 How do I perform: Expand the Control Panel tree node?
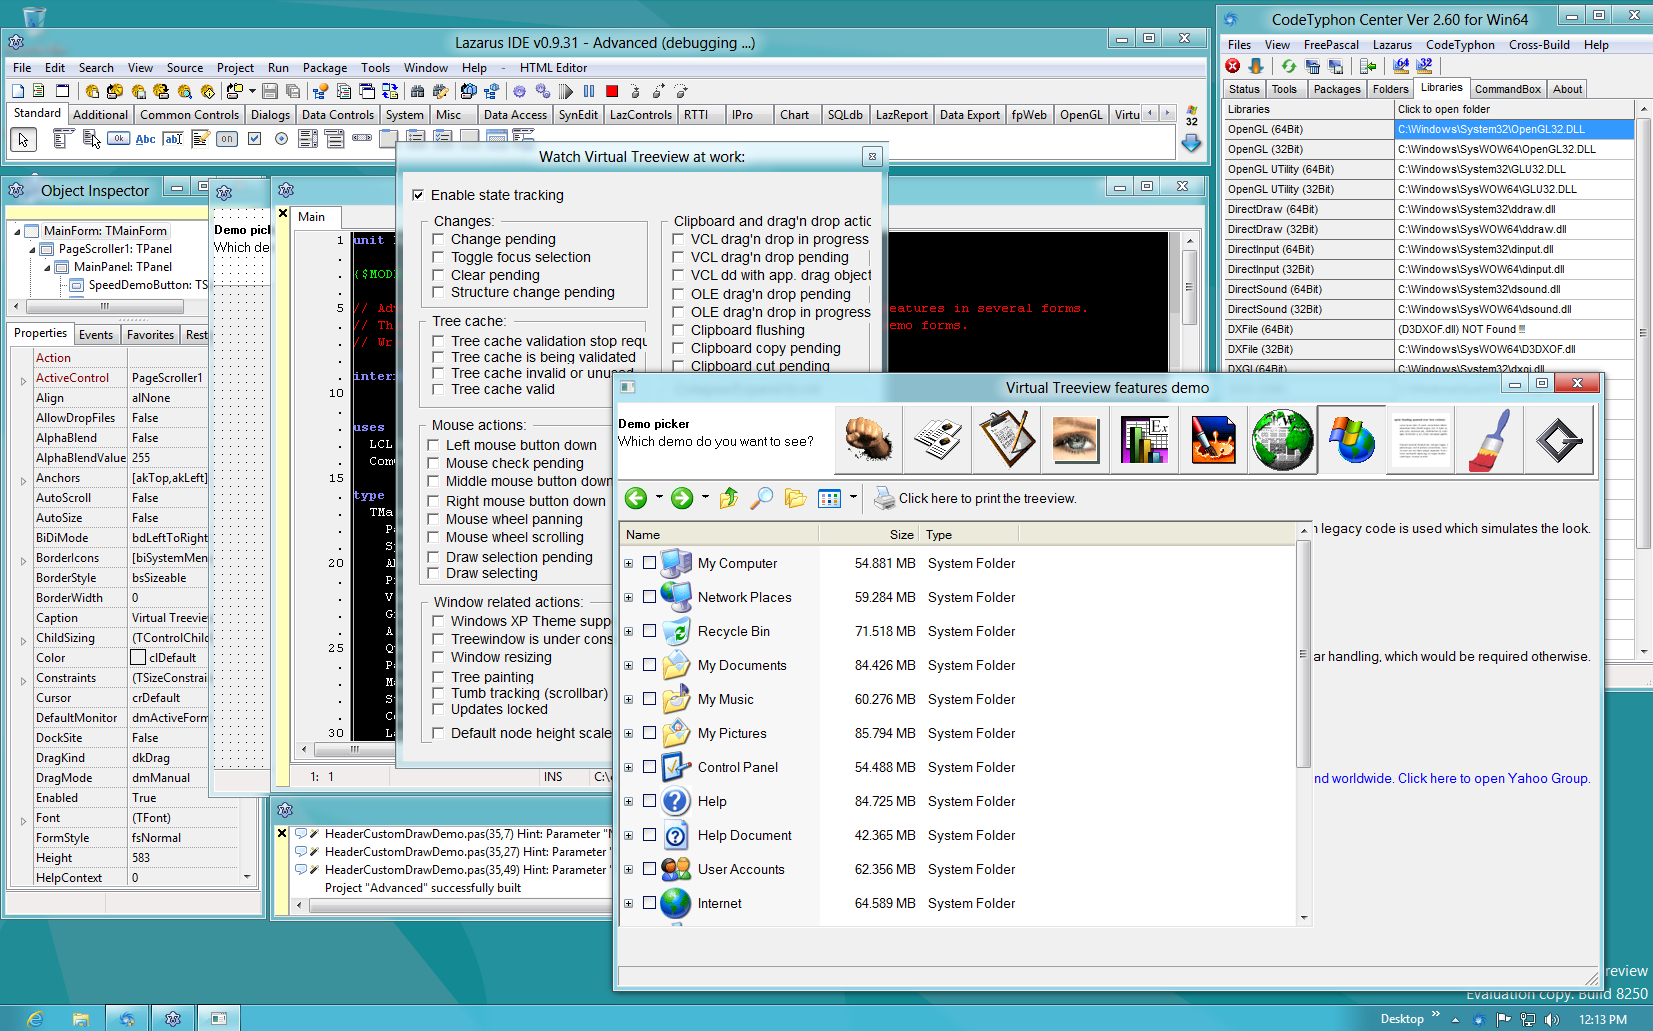coord(628,767)
